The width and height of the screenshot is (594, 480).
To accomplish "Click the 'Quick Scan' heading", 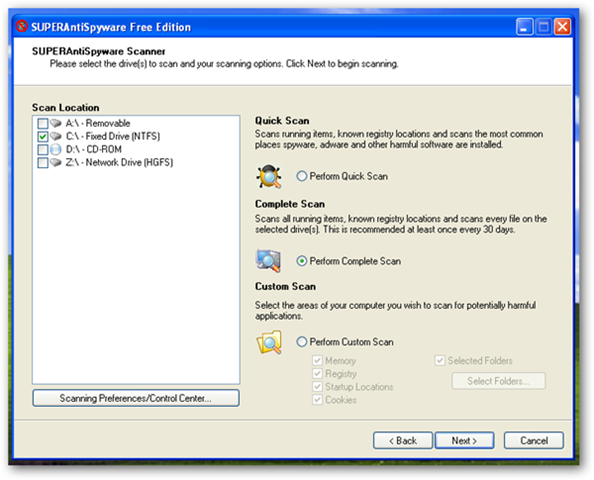I will pos(282,120).
